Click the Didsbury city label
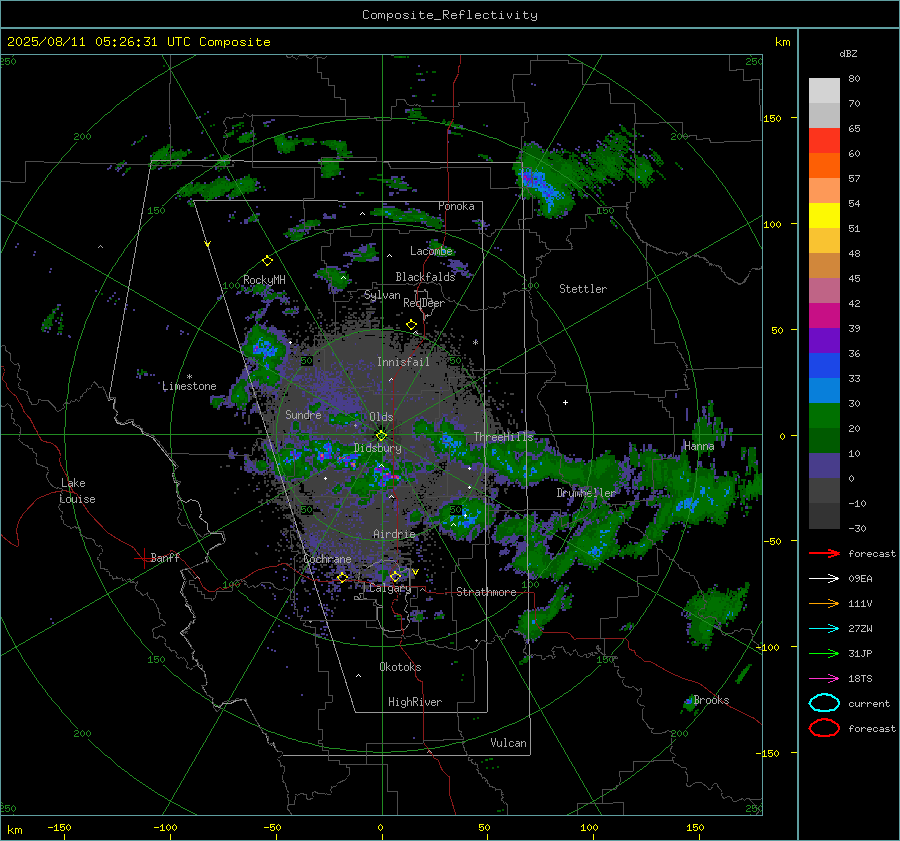The height and width of the screenshot is (841, 900). [377, 448]
